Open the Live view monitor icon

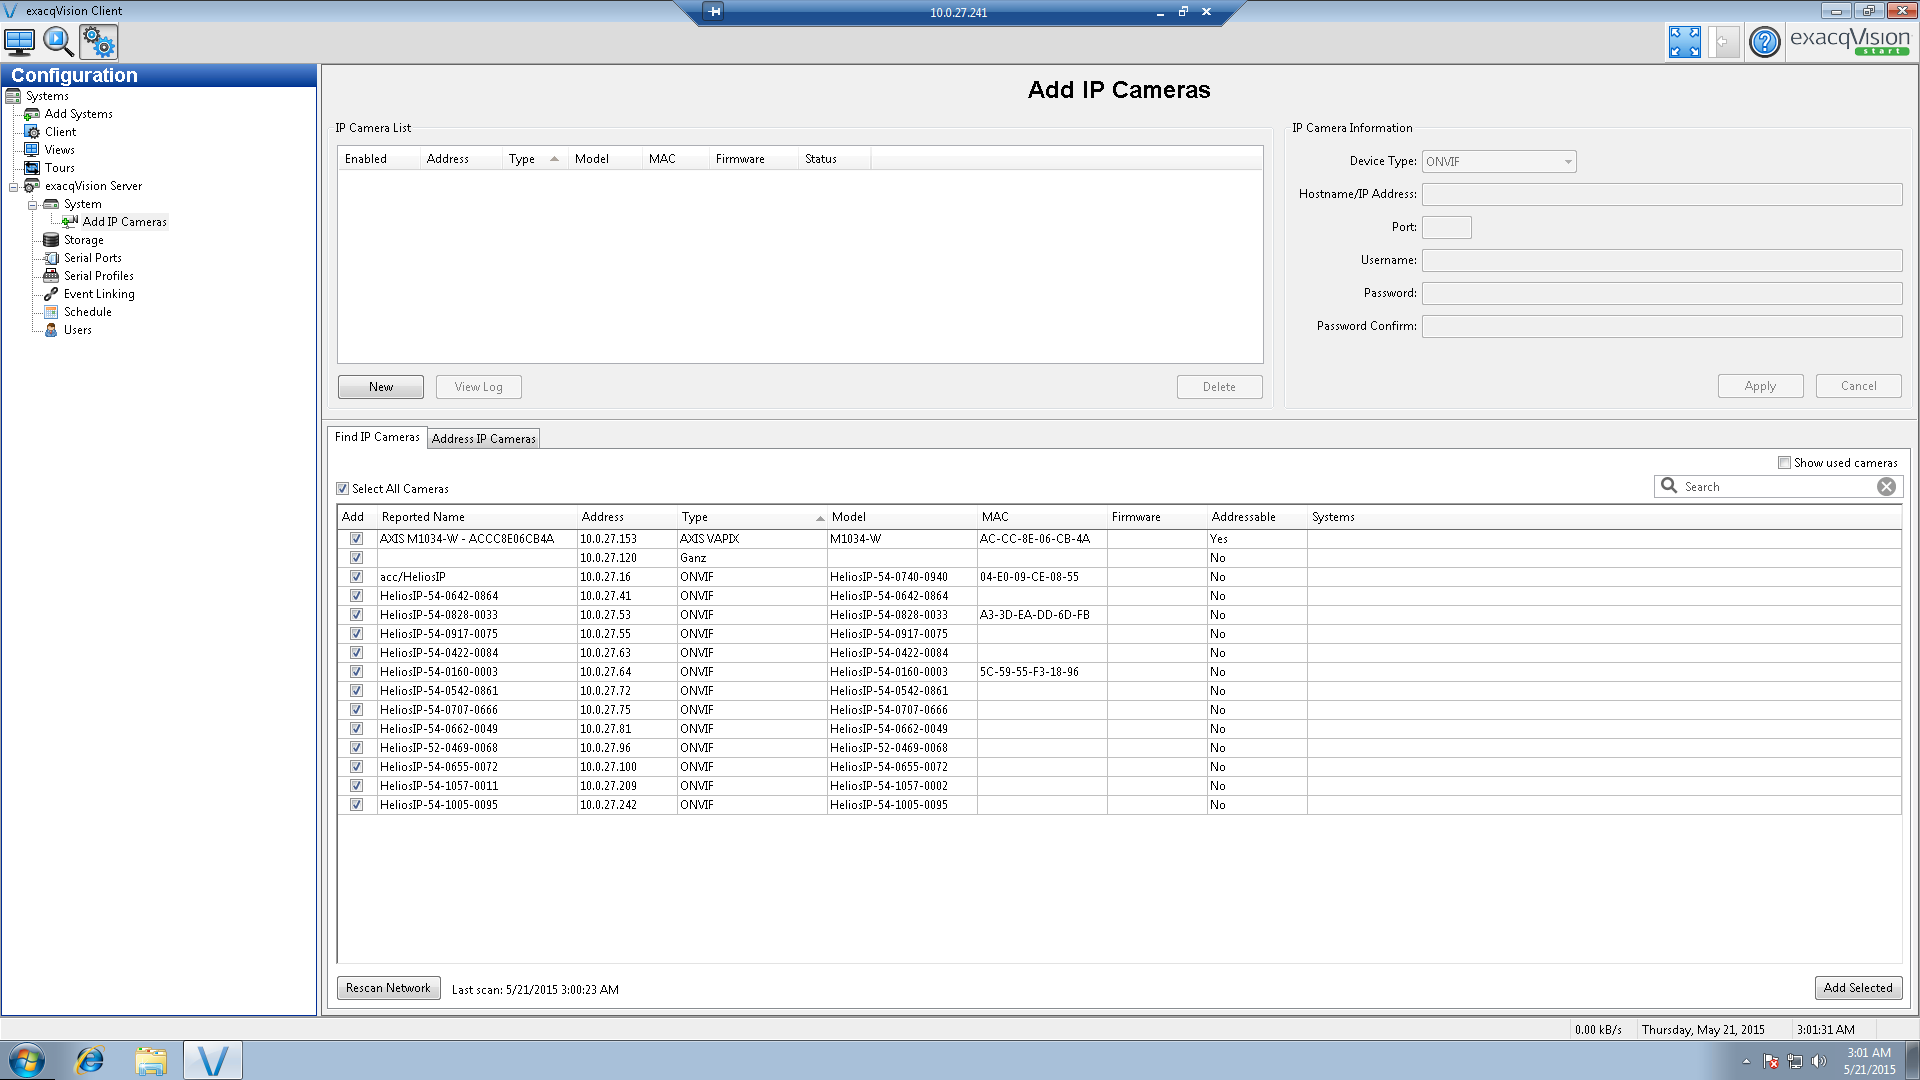pos(19,42)
